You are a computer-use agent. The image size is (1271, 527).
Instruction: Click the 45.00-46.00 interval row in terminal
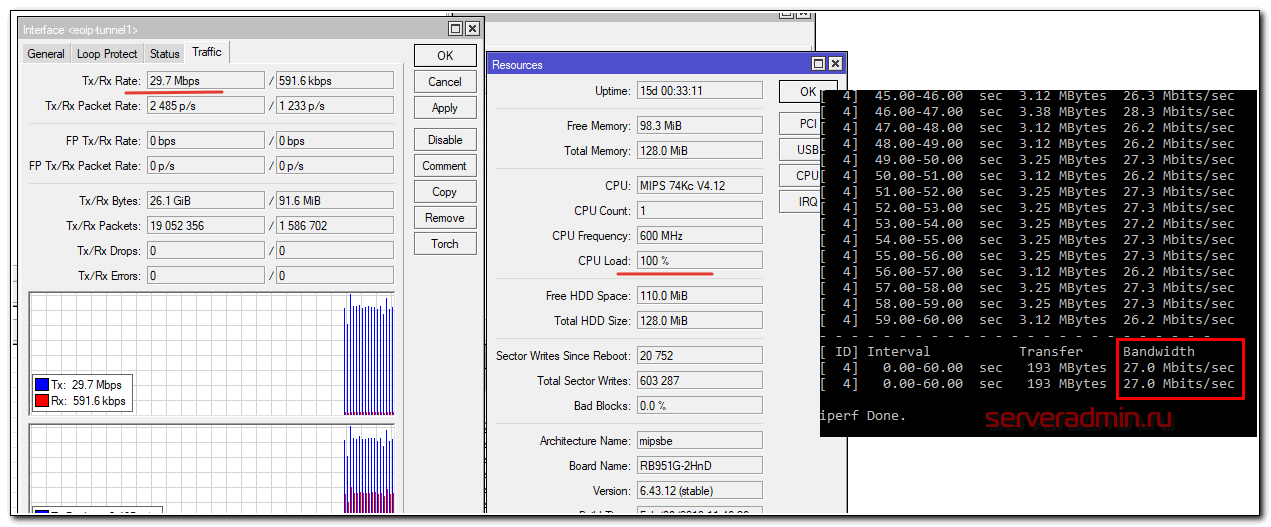pos(1028,96)
